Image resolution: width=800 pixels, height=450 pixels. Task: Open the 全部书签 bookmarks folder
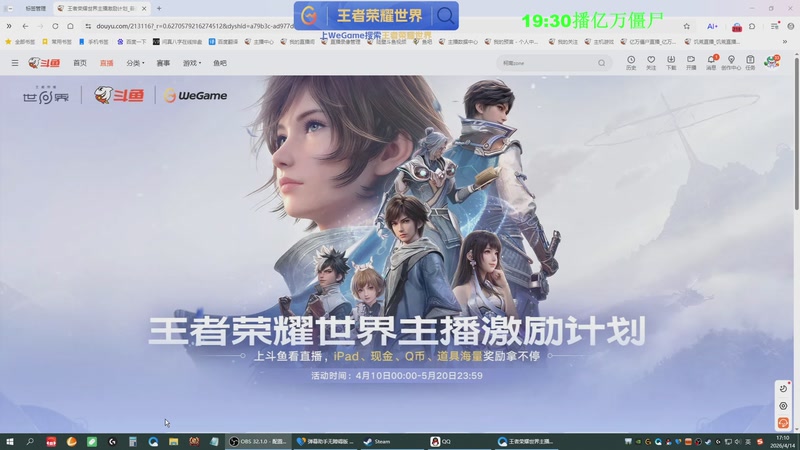20,42
